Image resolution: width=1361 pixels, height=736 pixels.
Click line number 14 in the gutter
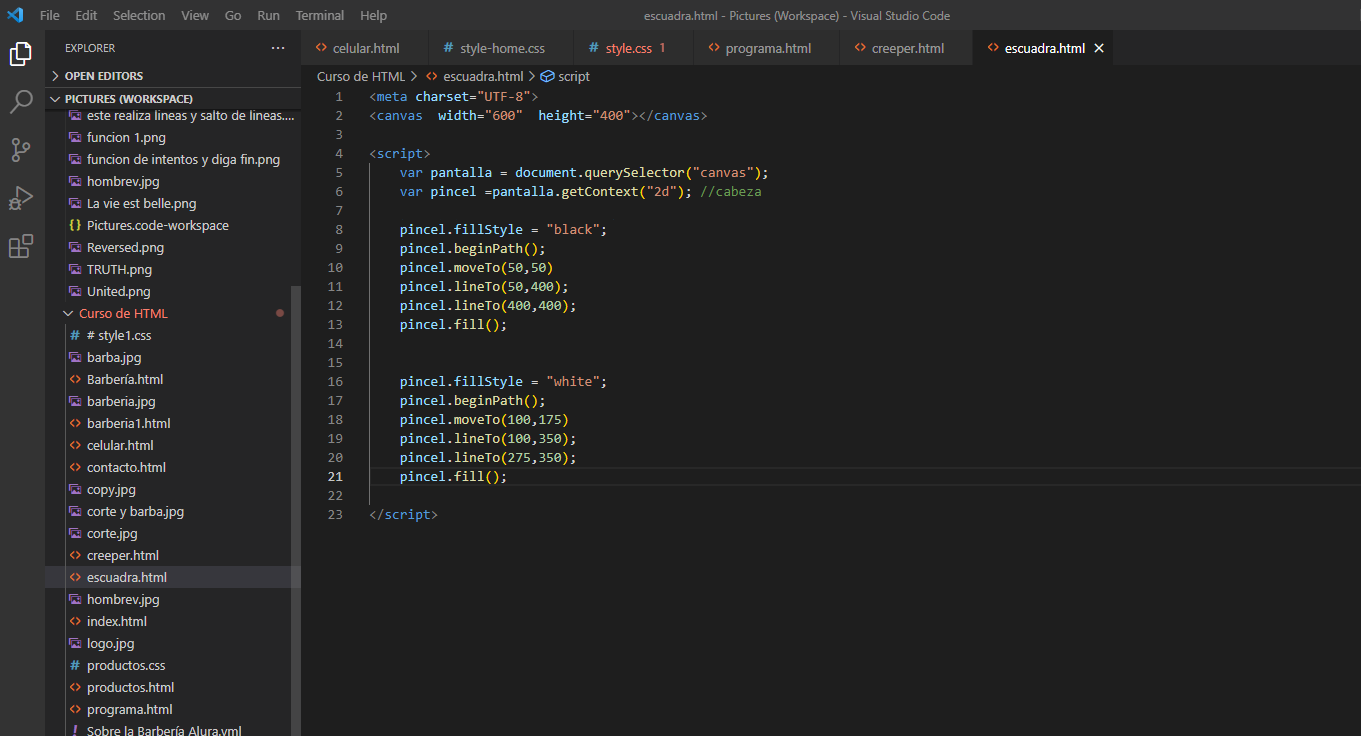(335, 343)
